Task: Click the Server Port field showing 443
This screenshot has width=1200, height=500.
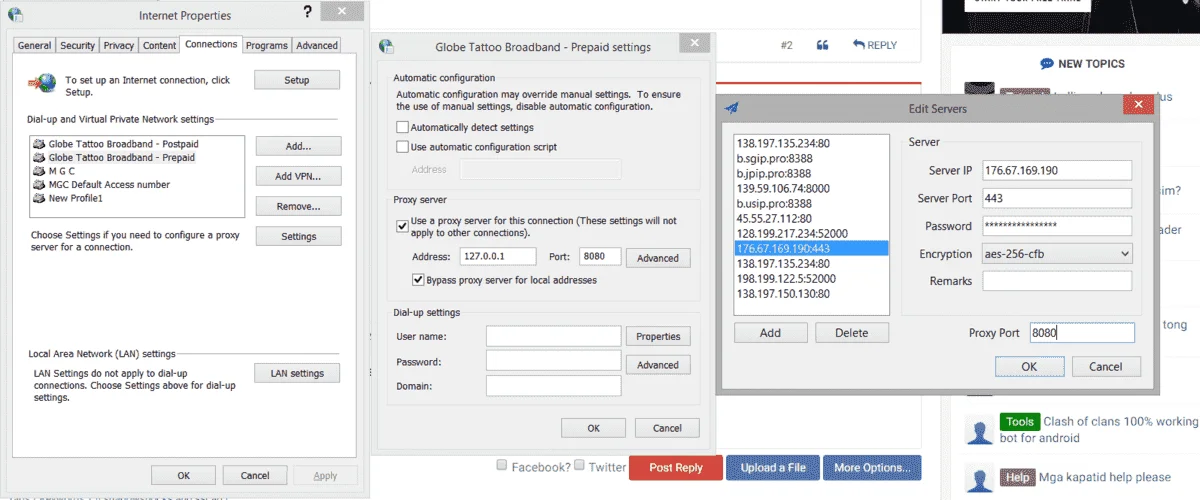Action: tap(1056, 198)
